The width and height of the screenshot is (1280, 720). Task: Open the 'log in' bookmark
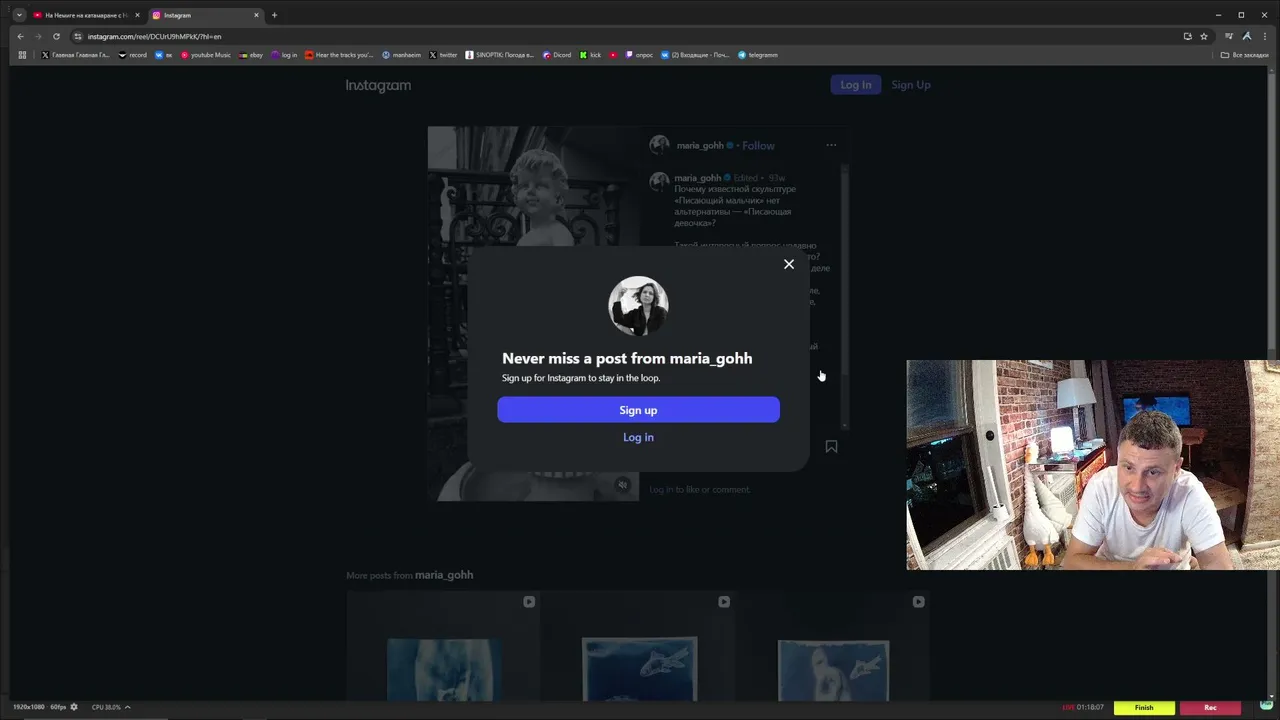click(x=285, y=55)
